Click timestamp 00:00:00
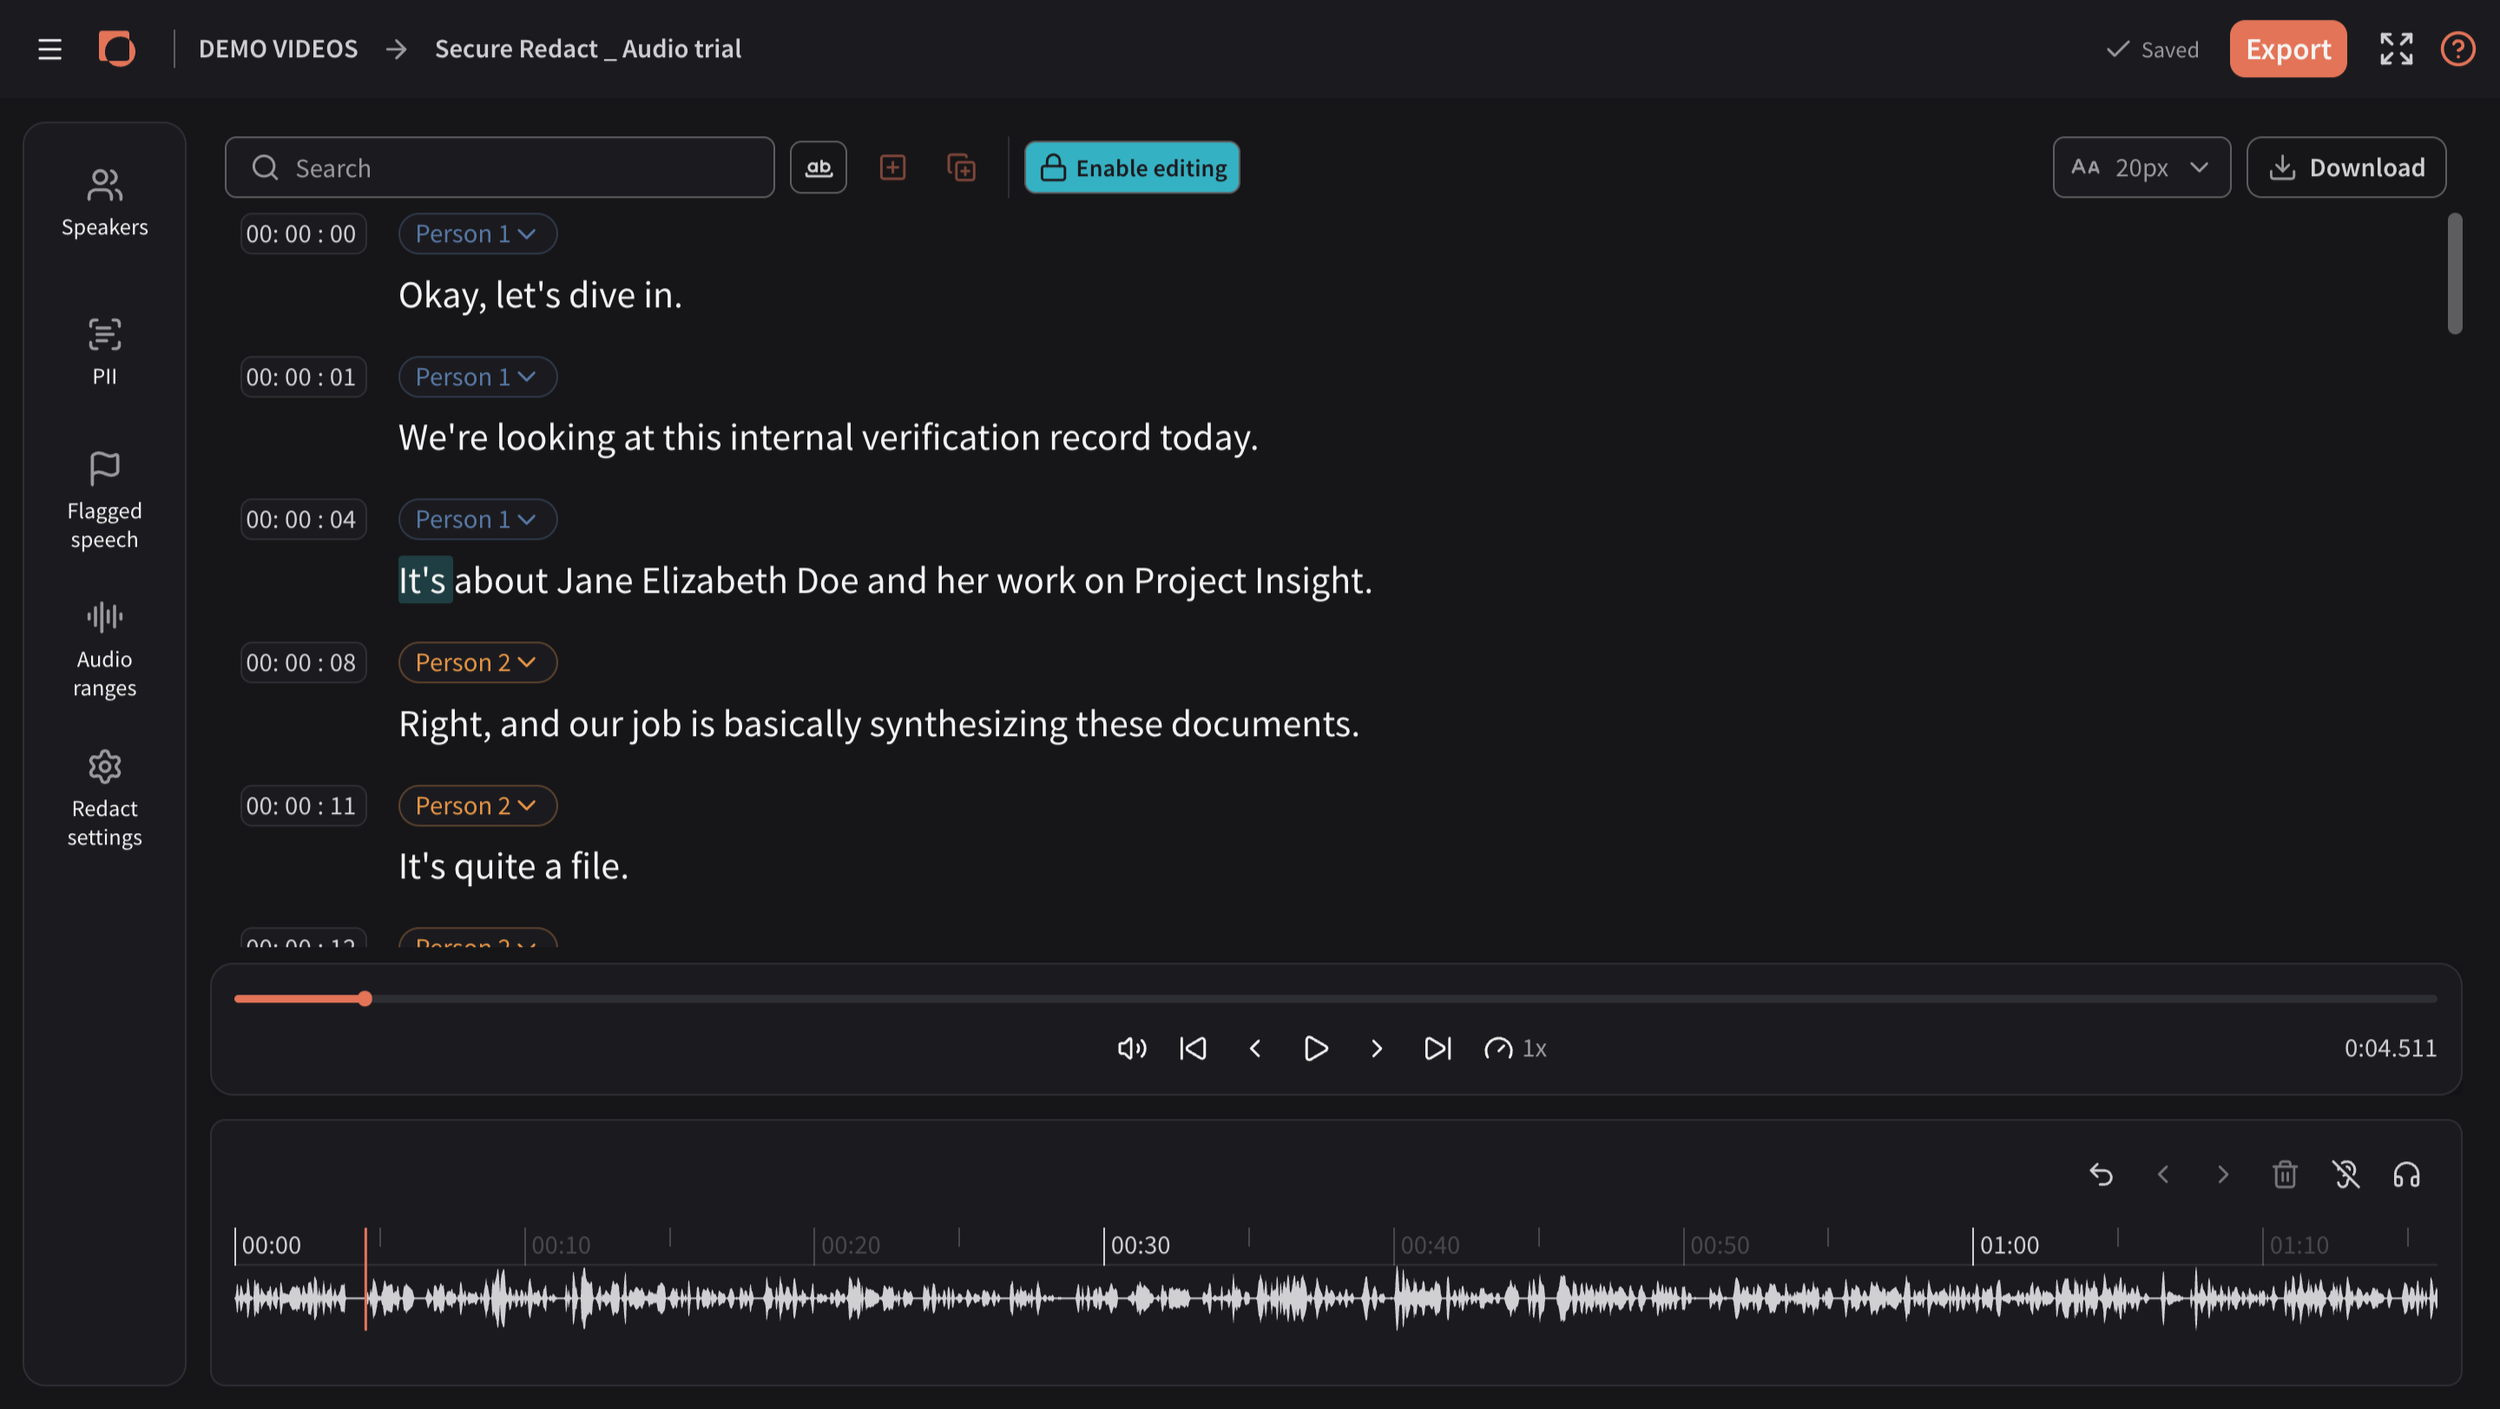Viewport: 2500px width, 1409px height. [302, 234]
